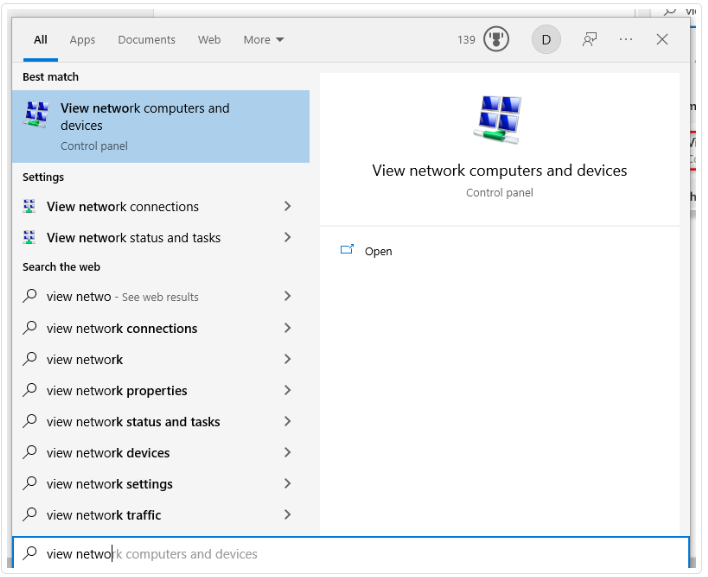Select web suggestion 'view network settings'
This screenshot has height=577, width=708.
161,484
